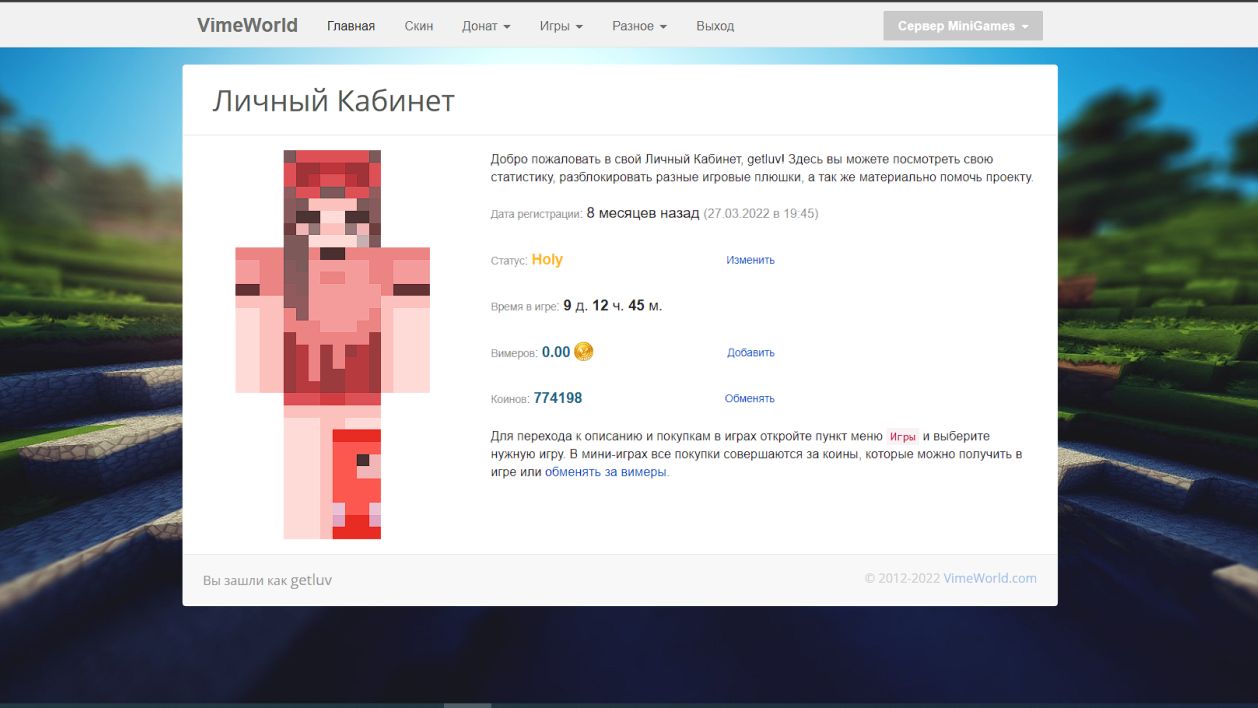Click the Minecraft skin preview image
The height and width of the screenshot is (708, 1258).
332,344
